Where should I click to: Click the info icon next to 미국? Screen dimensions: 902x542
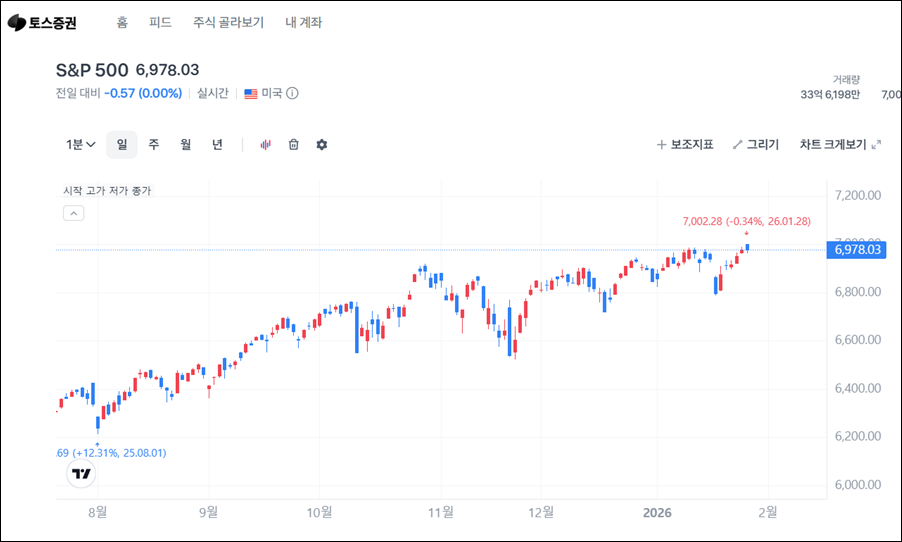[292, 93]
